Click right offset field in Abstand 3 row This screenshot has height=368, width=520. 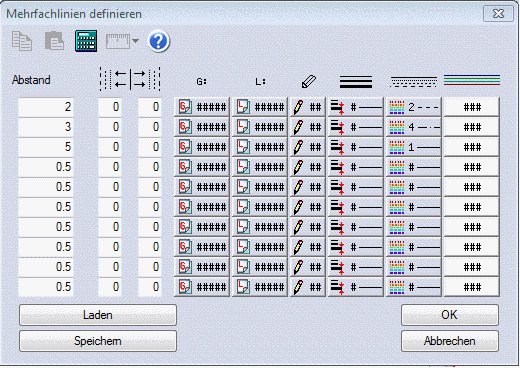[150, 127]
